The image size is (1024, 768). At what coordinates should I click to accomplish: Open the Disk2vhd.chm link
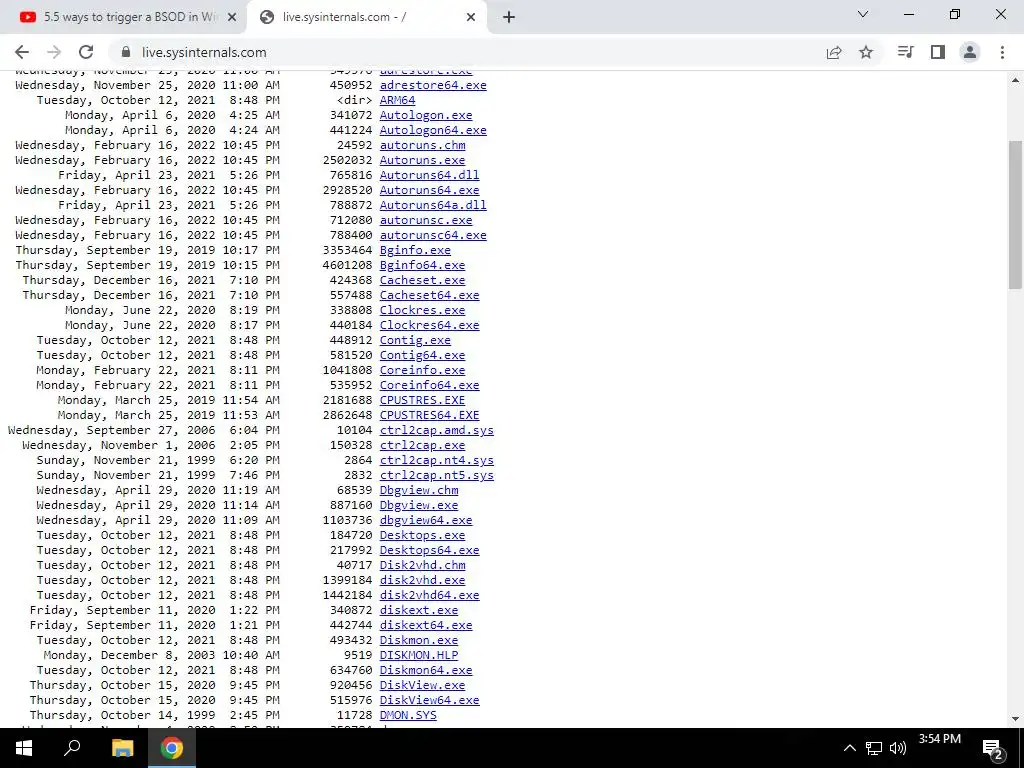tap(423, 566)
